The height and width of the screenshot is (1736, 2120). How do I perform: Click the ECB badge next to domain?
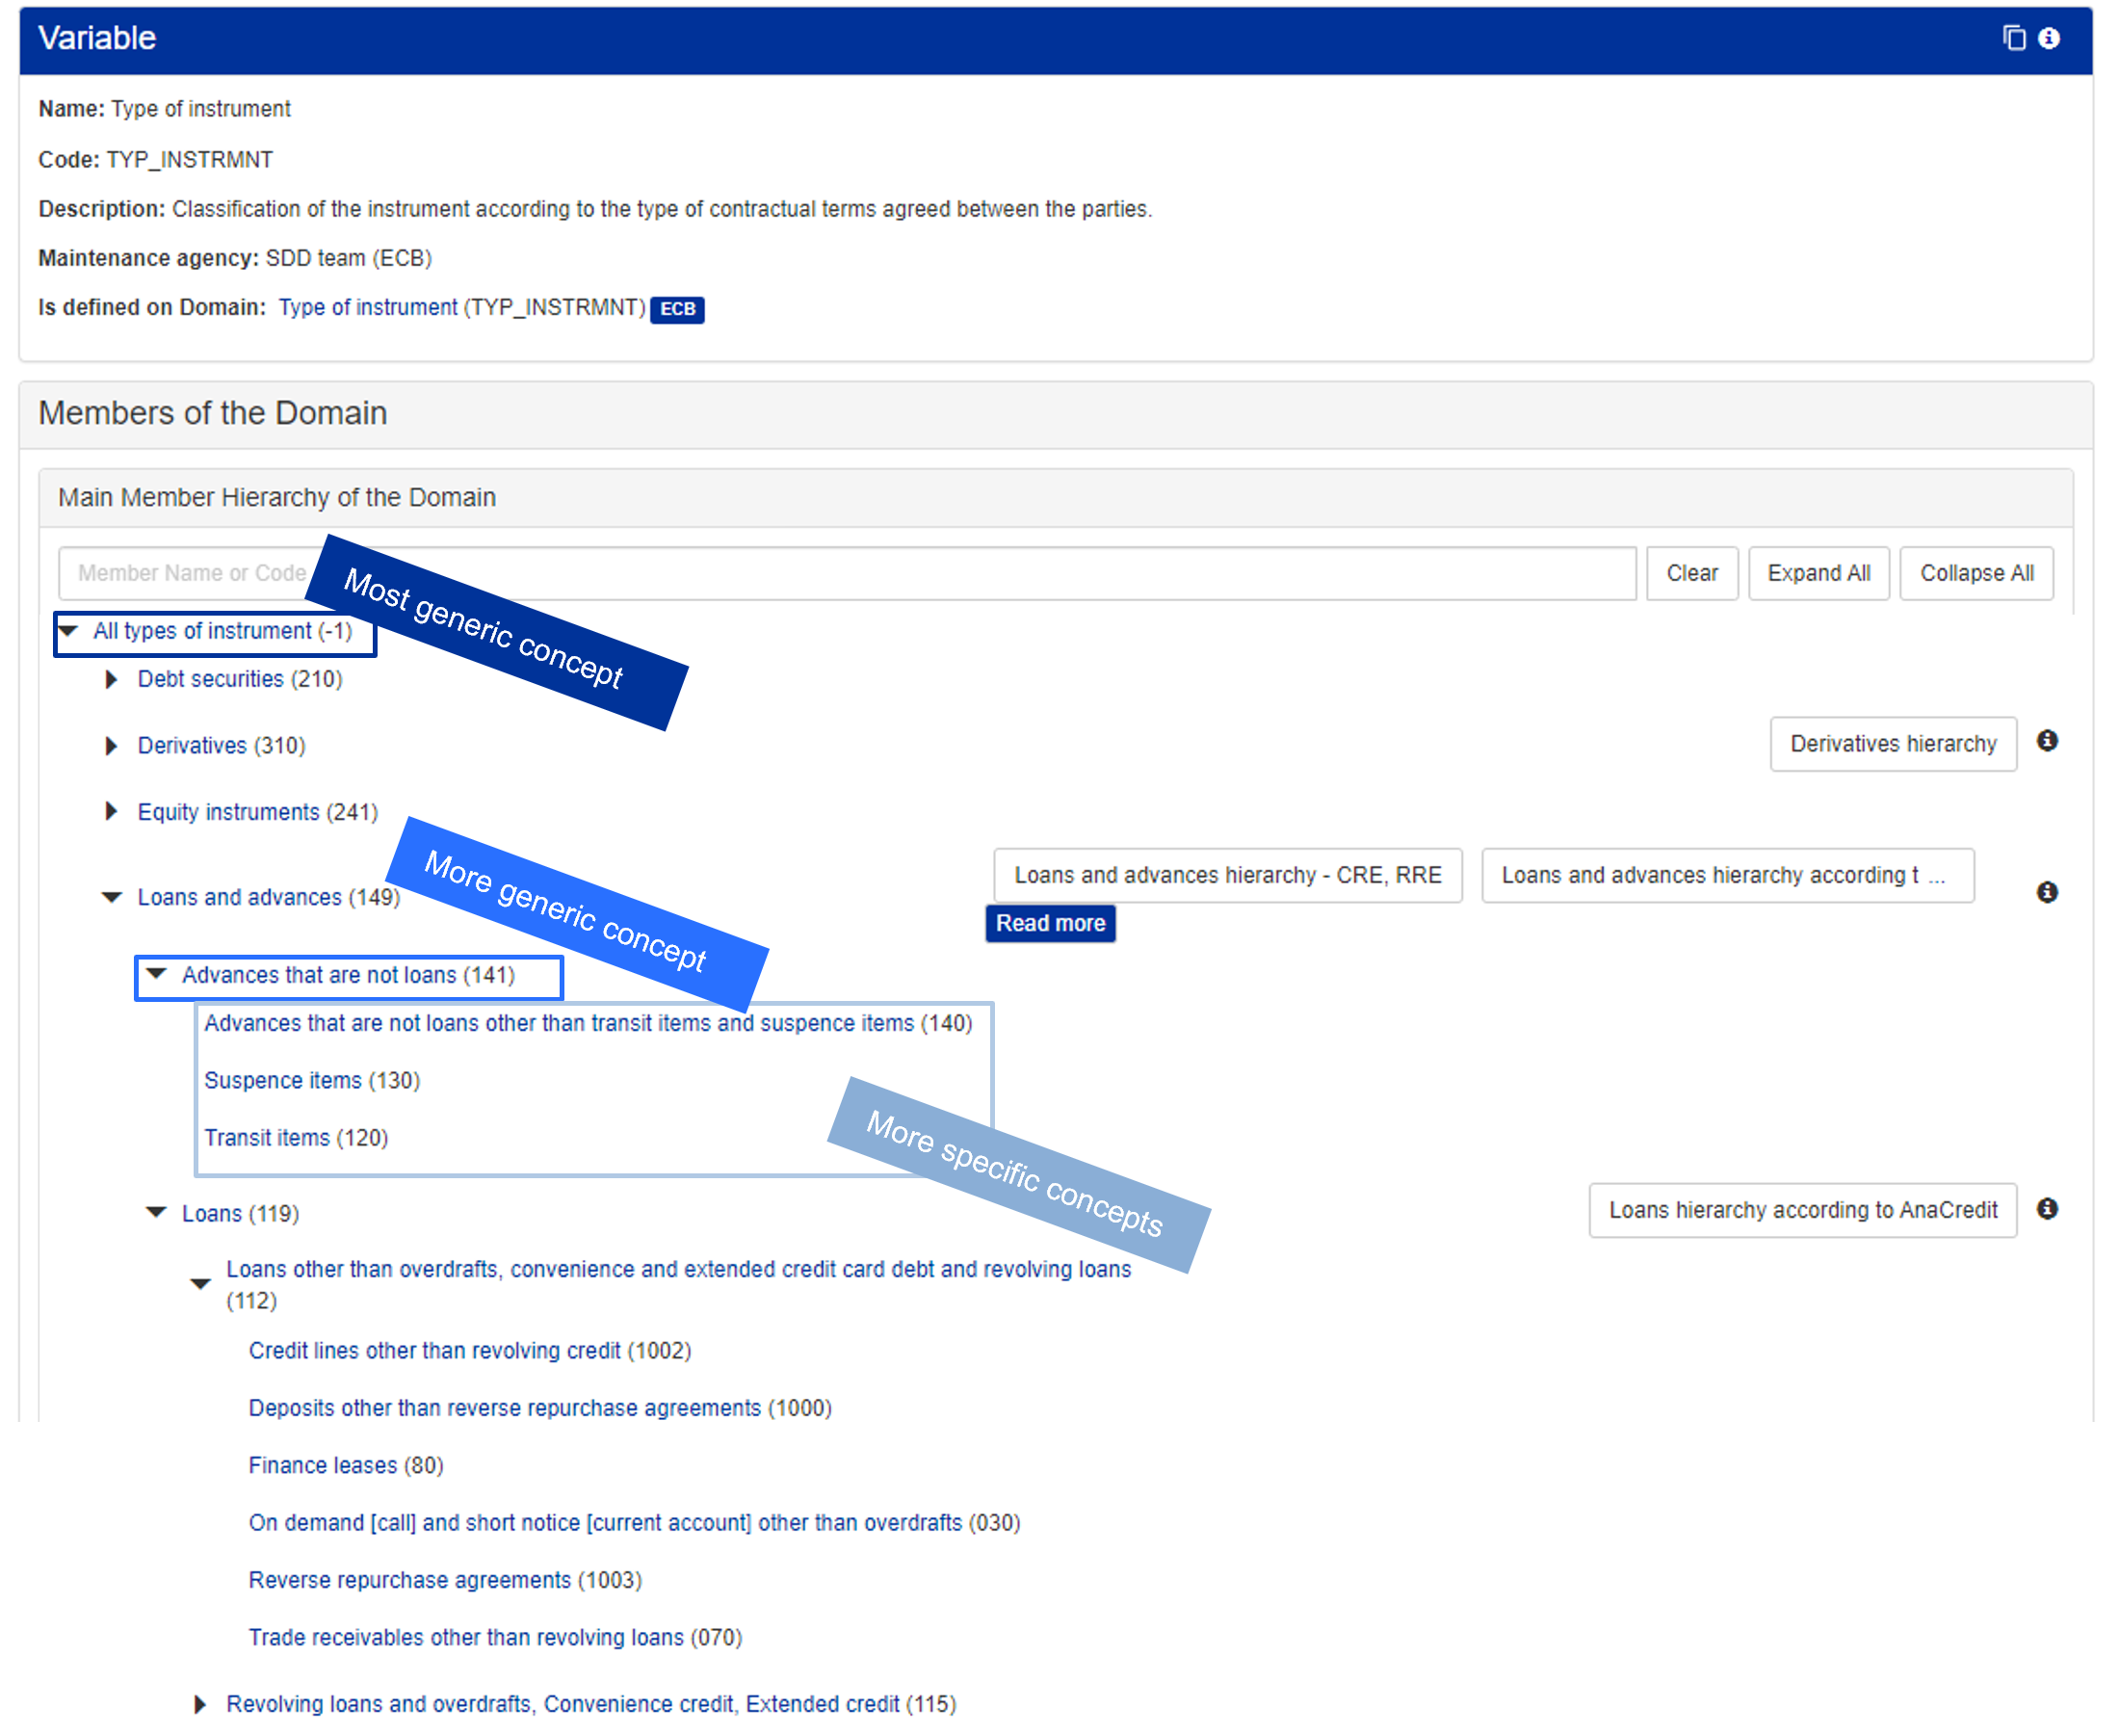pyautogui.click(x=677, y=309)
